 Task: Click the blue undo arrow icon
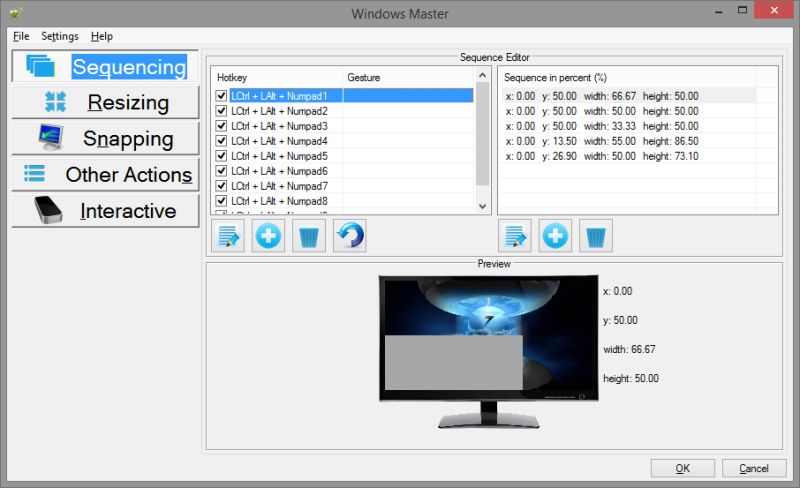349,236
